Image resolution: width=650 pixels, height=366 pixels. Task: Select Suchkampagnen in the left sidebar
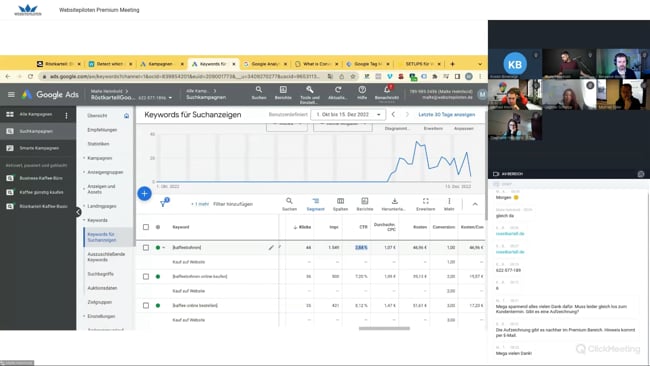pyautogui.click(x=38, y=131)
